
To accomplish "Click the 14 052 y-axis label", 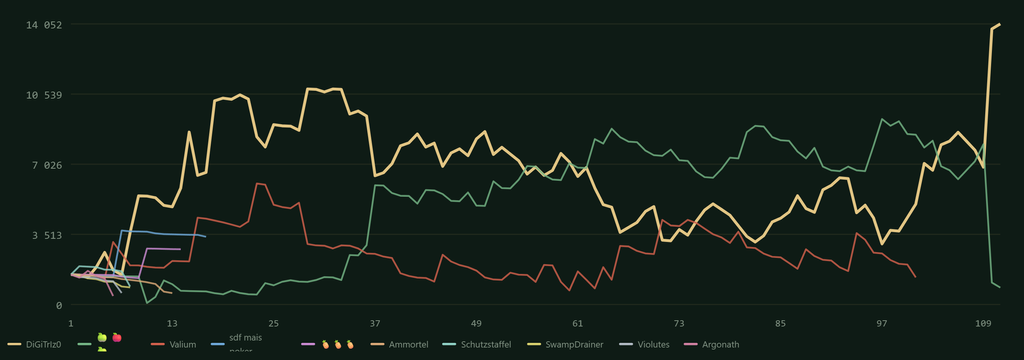I will point(44,25).
